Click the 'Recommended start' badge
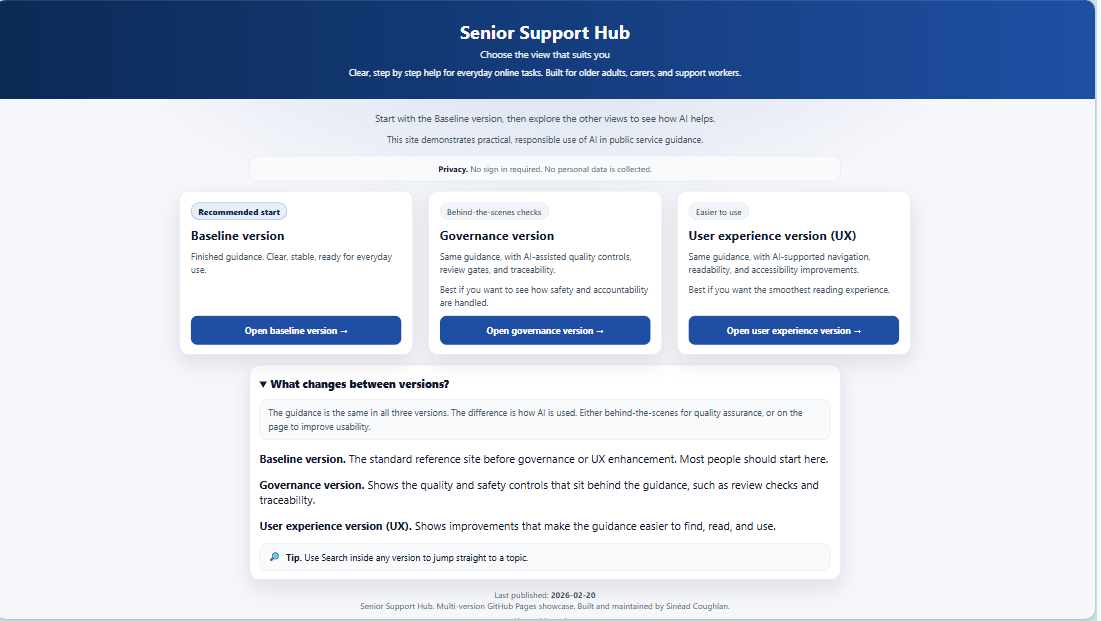This screenshot has height=621, width=1101. click(239, 212)
